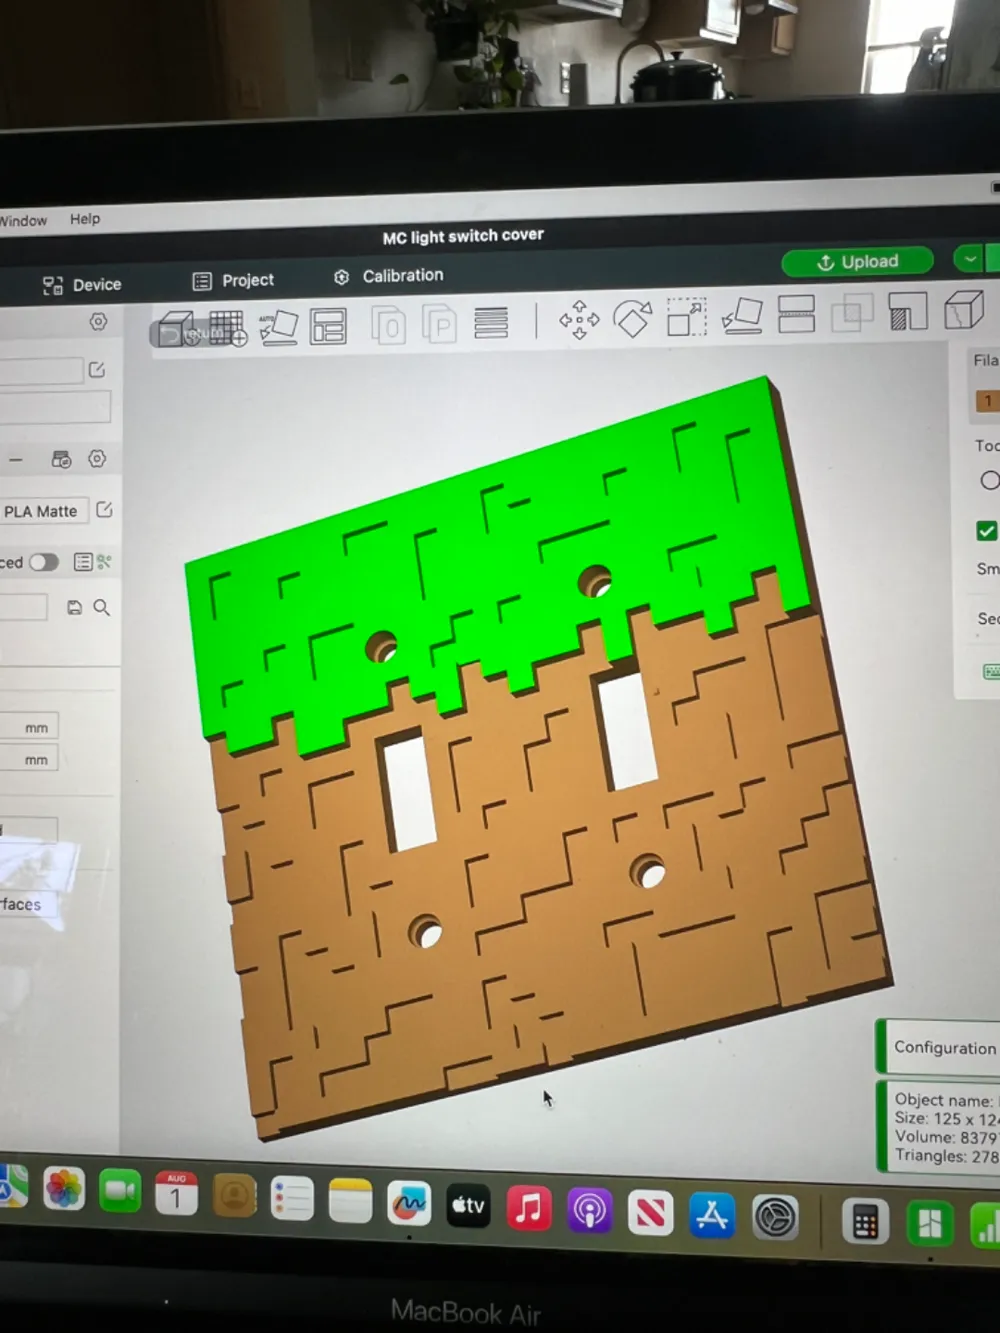Open the process preset combo box
Screen dimensions: 1000x1333
[x=23, y=607]
